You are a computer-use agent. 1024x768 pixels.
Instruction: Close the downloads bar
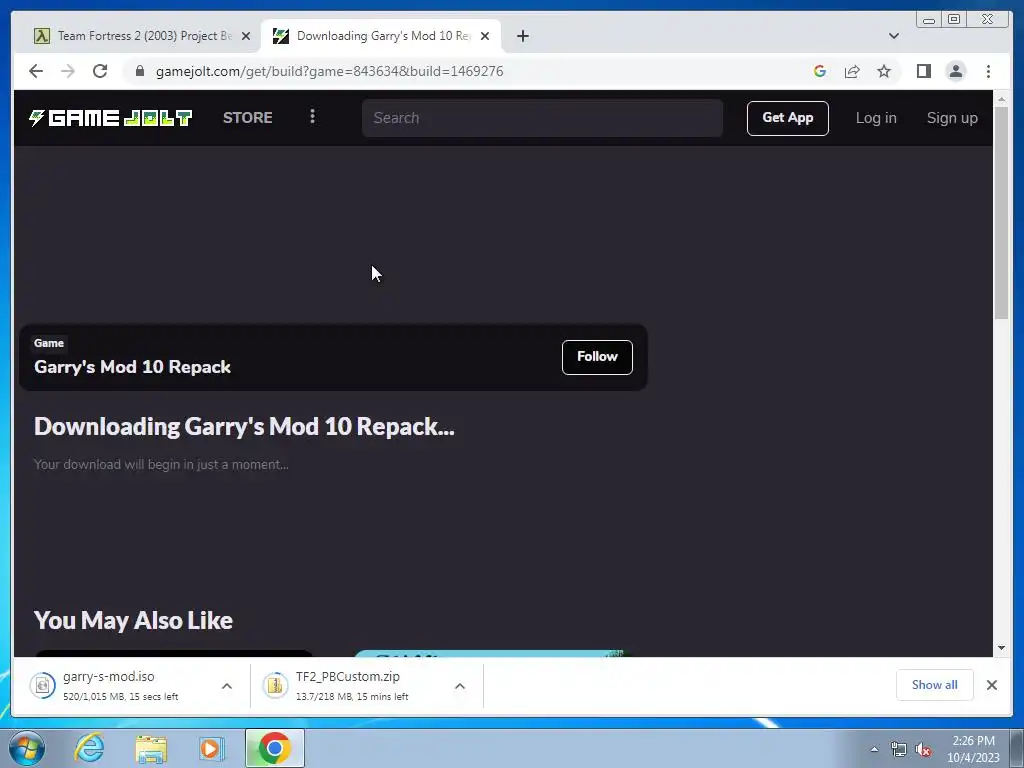point(991,684)
